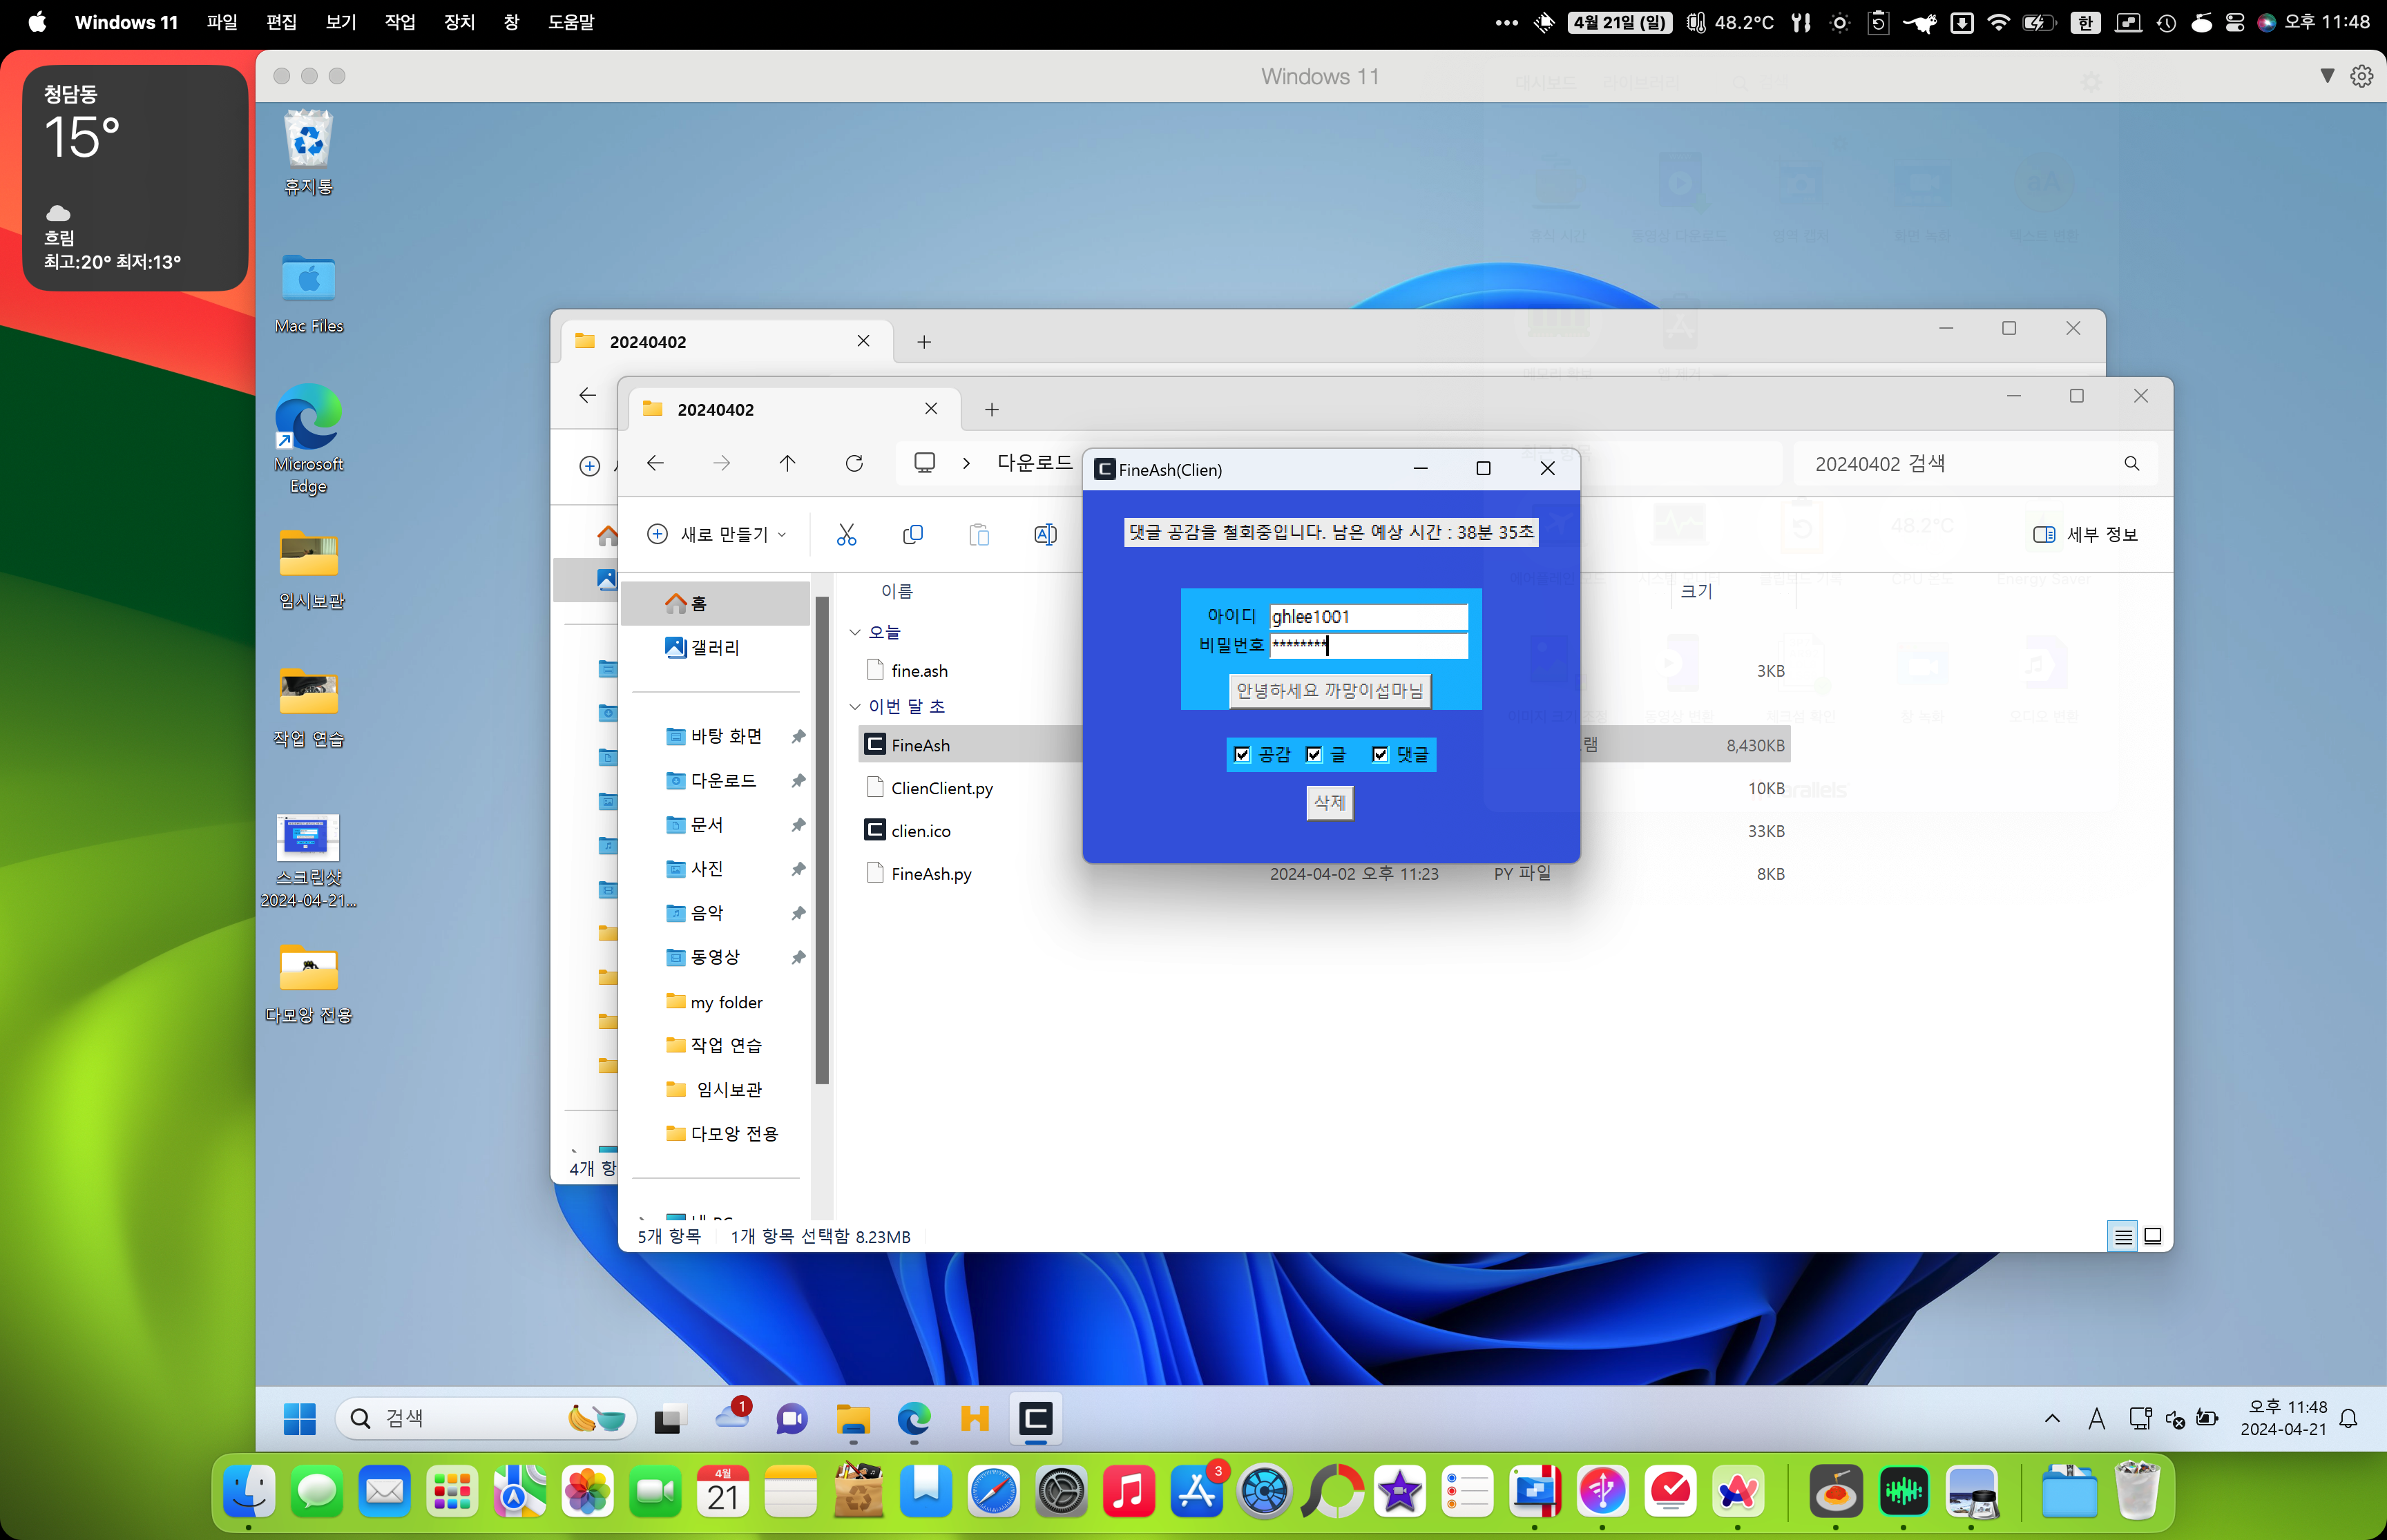Click the Up arrow navigation icon

click(787, 463)
